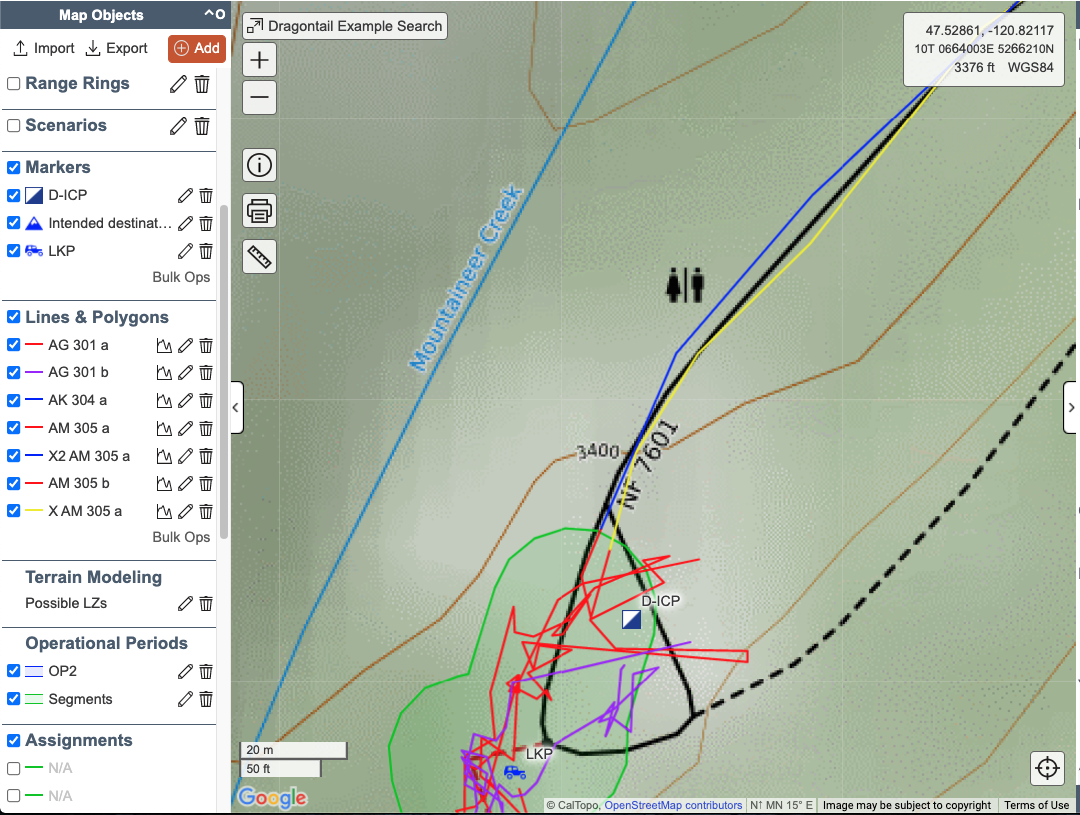Click the Import button
The height and width of the screenshot is (815, 1080).
(x=44, y=48)
